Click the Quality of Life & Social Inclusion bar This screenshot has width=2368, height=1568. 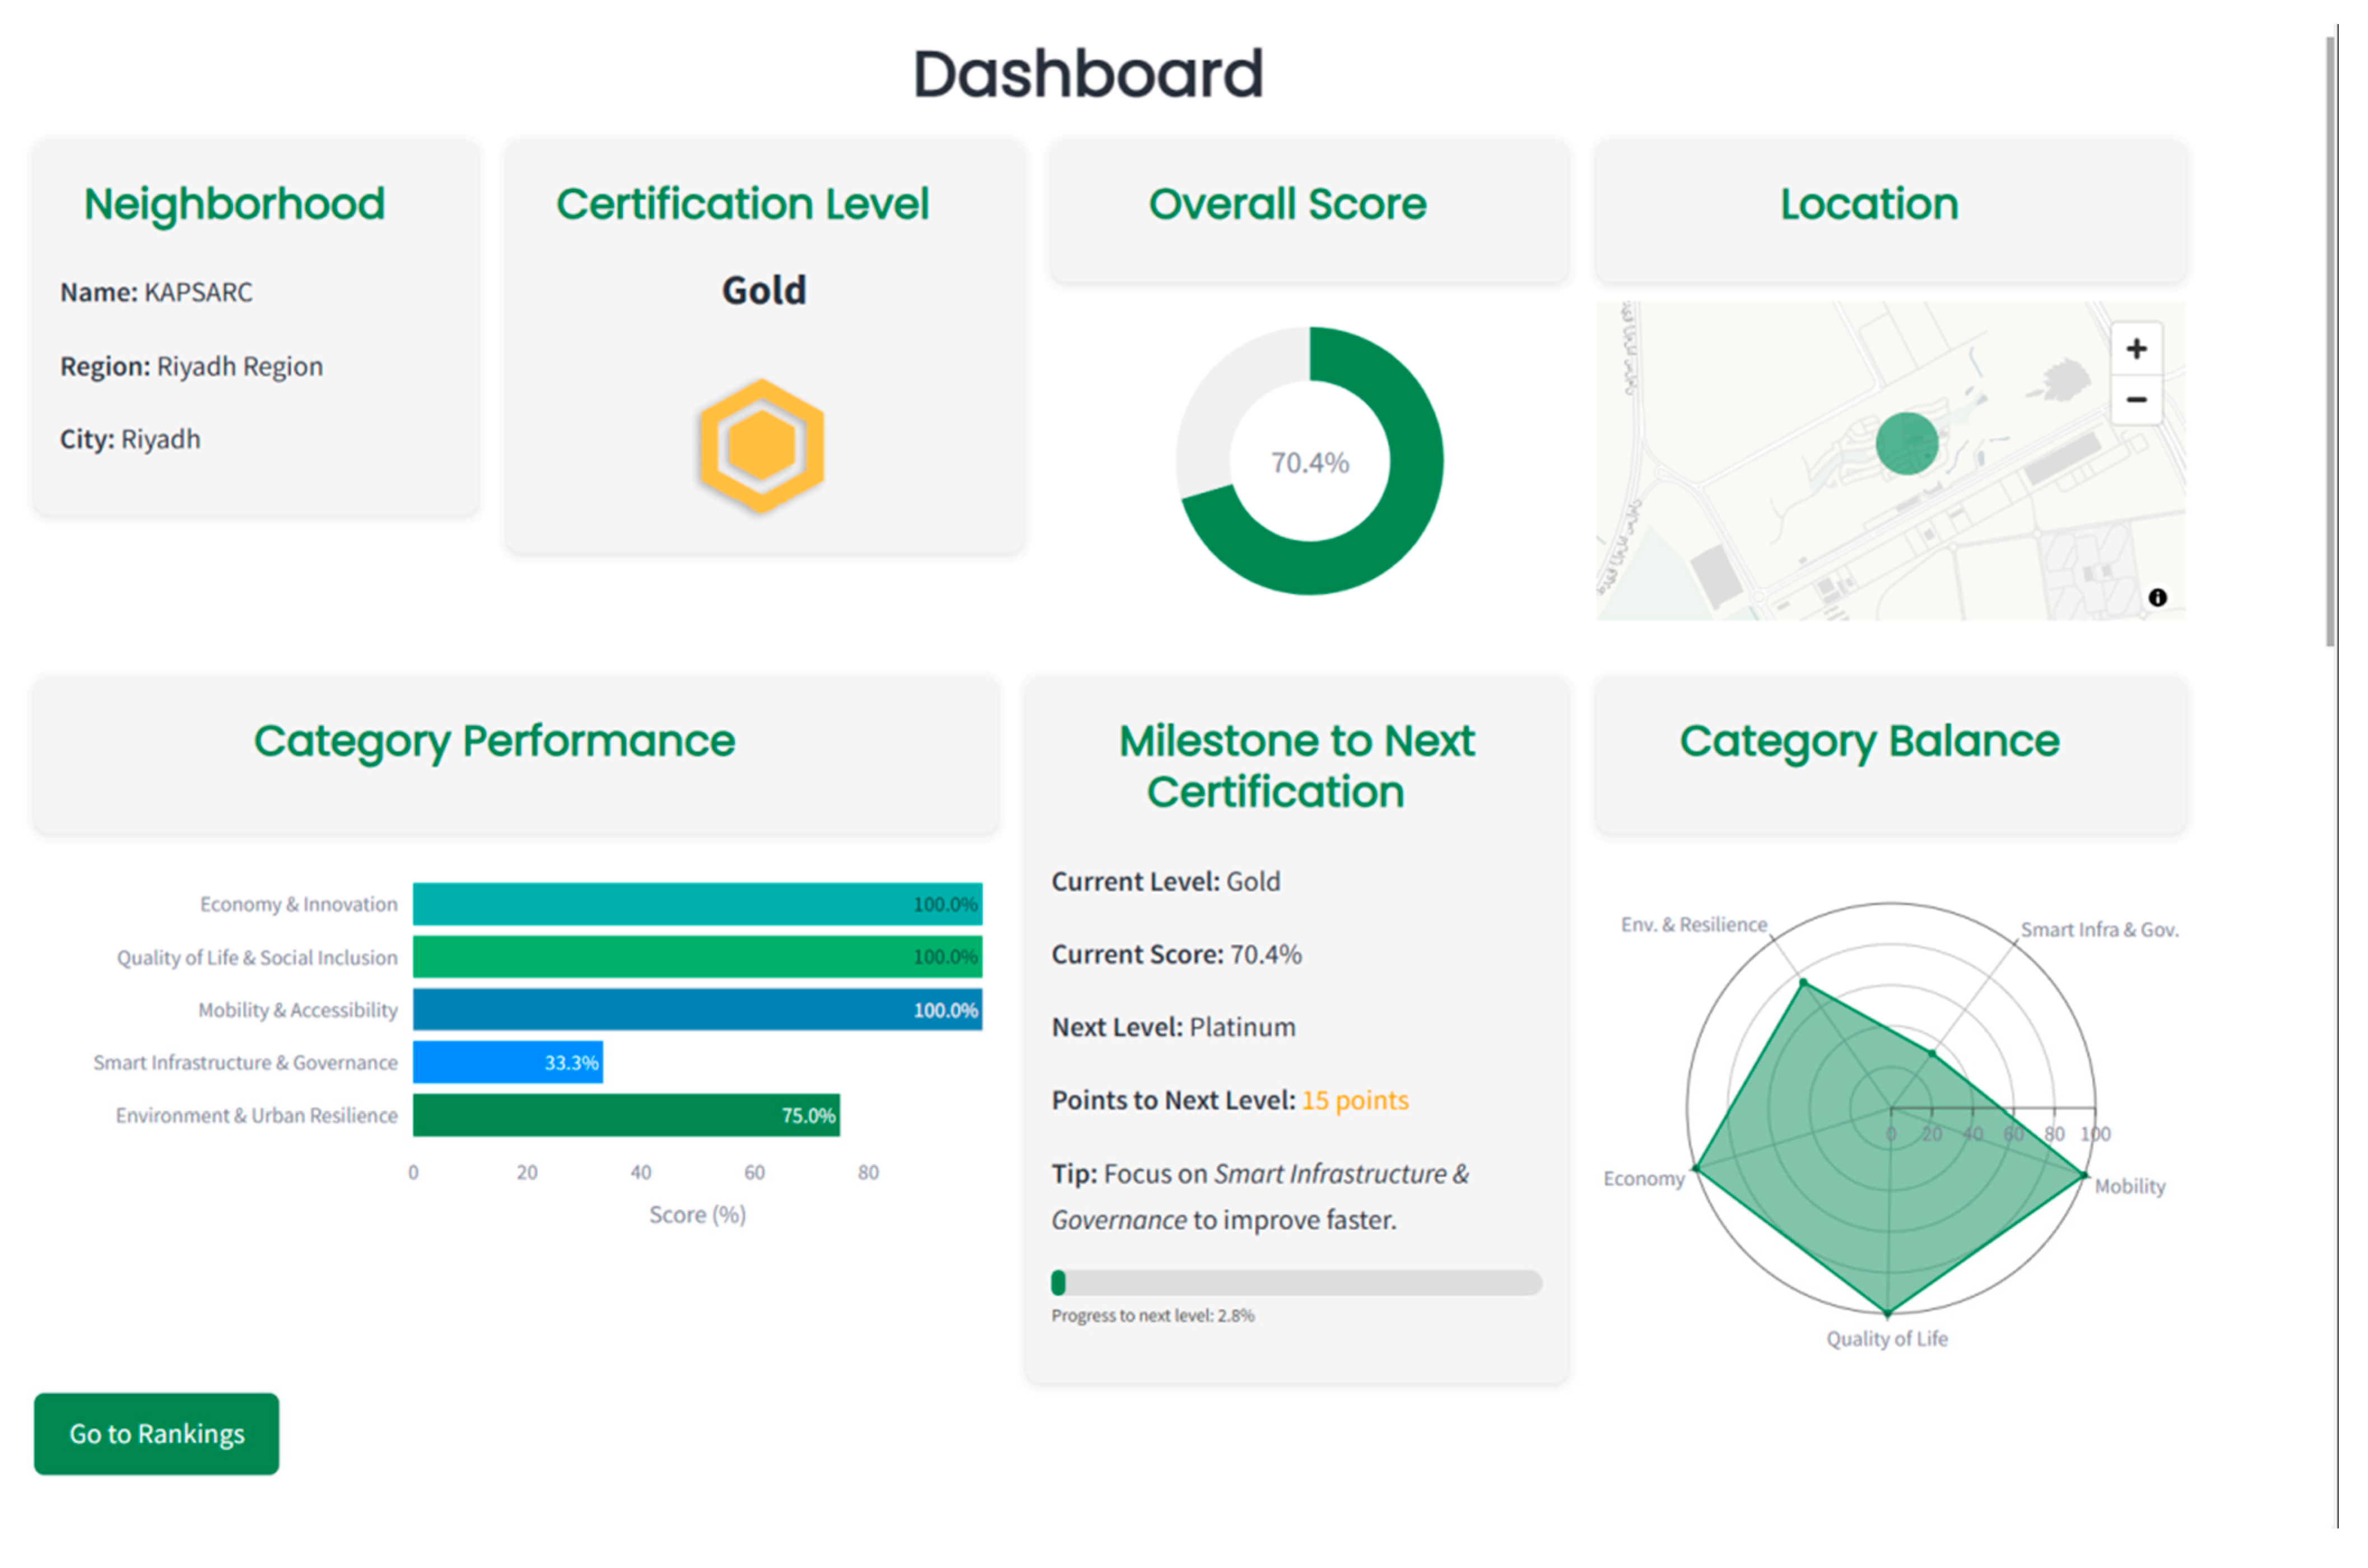click(696, 957)
